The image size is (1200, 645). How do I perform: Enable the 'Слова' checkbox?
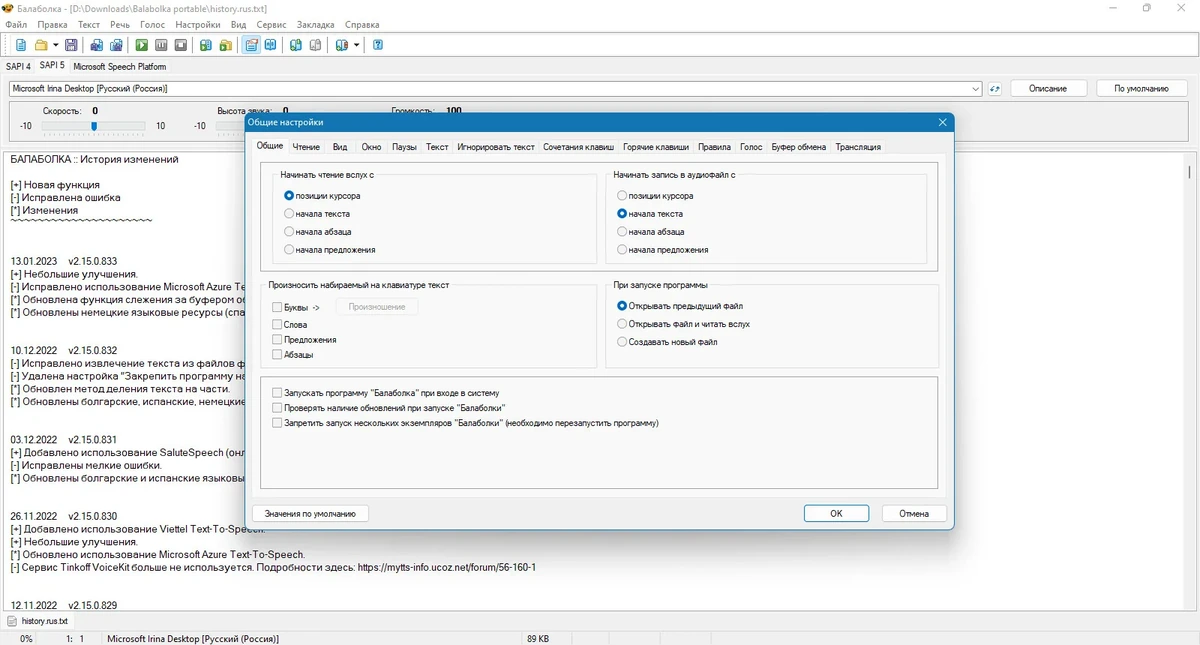click(x=277, y=325)
